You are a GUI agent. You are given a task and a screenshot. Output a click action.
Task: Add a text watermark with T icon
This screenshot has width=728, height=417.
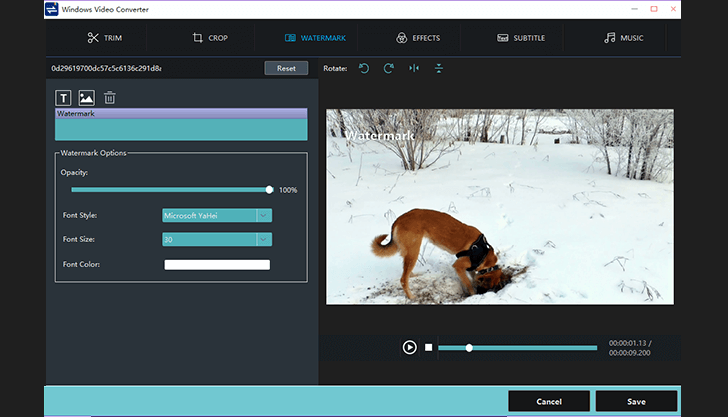[64, 98]
